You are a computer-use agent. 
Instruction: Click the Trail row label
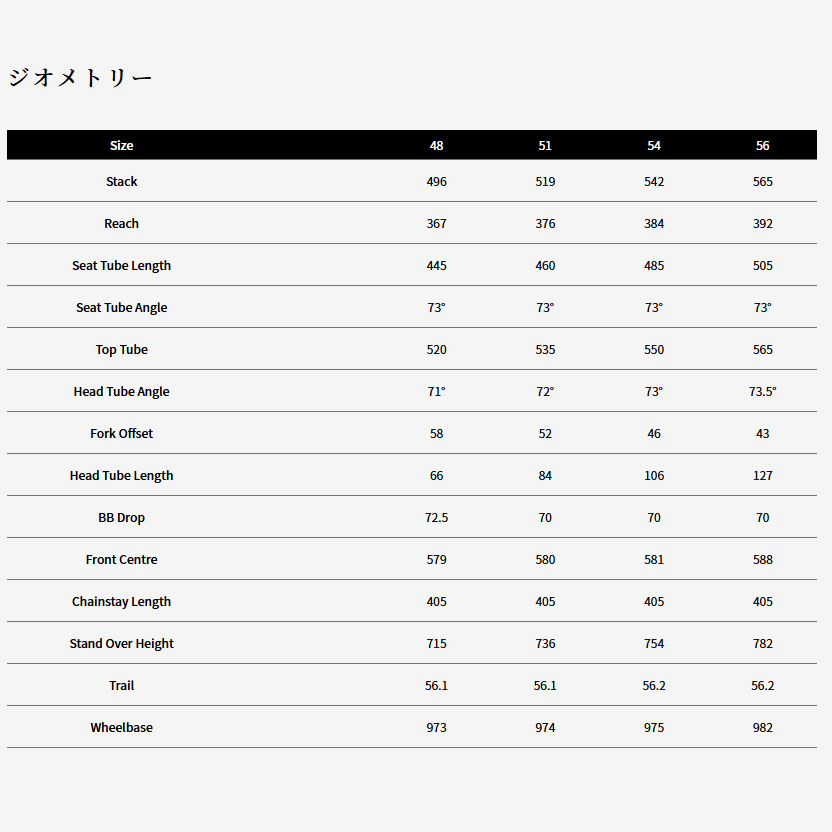[121, 685]
